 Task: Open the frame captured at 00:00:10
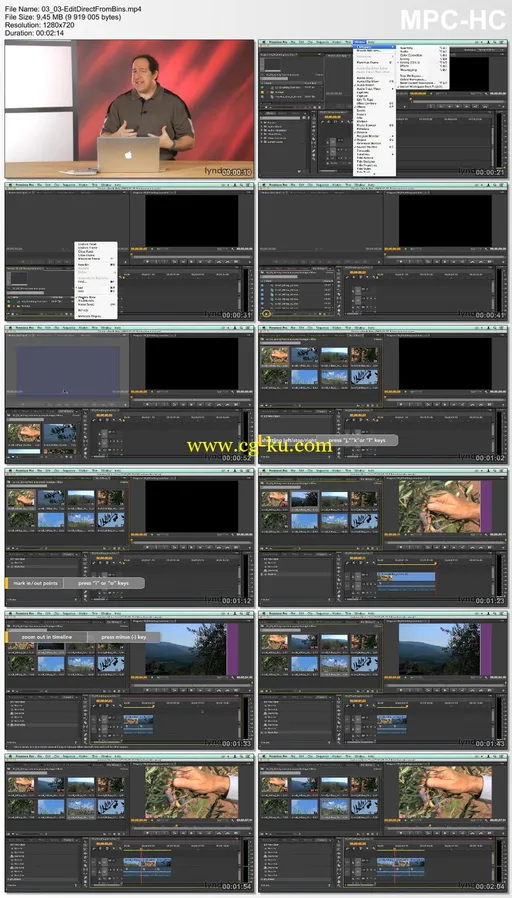pos(129,109)
